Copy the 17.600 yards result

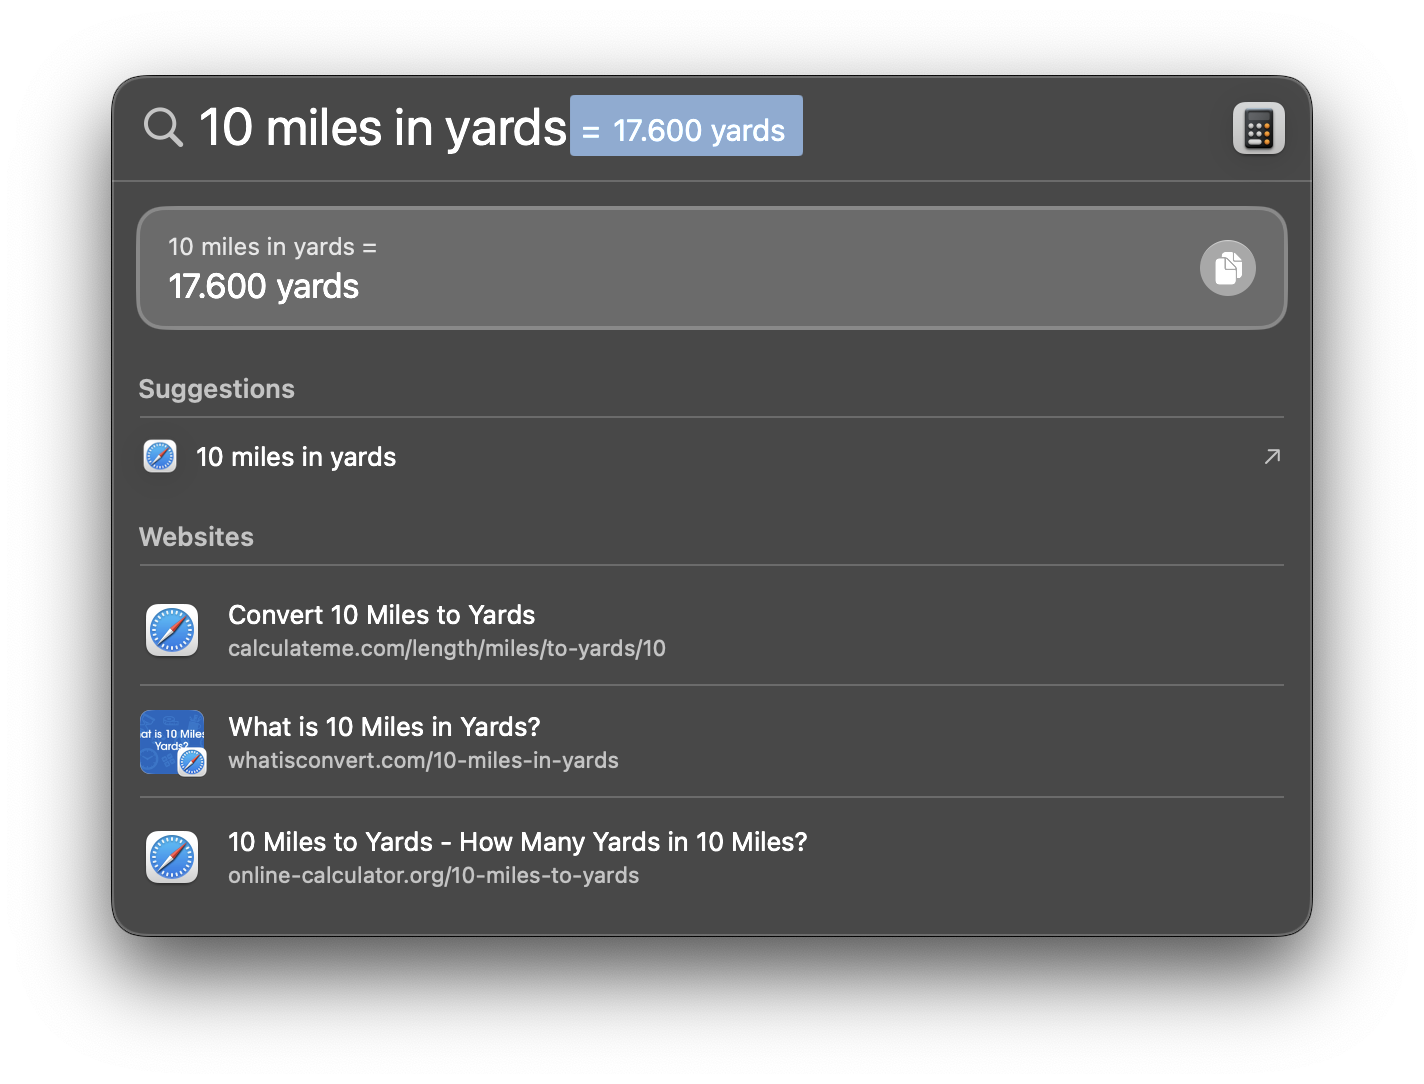[1227, 268]
